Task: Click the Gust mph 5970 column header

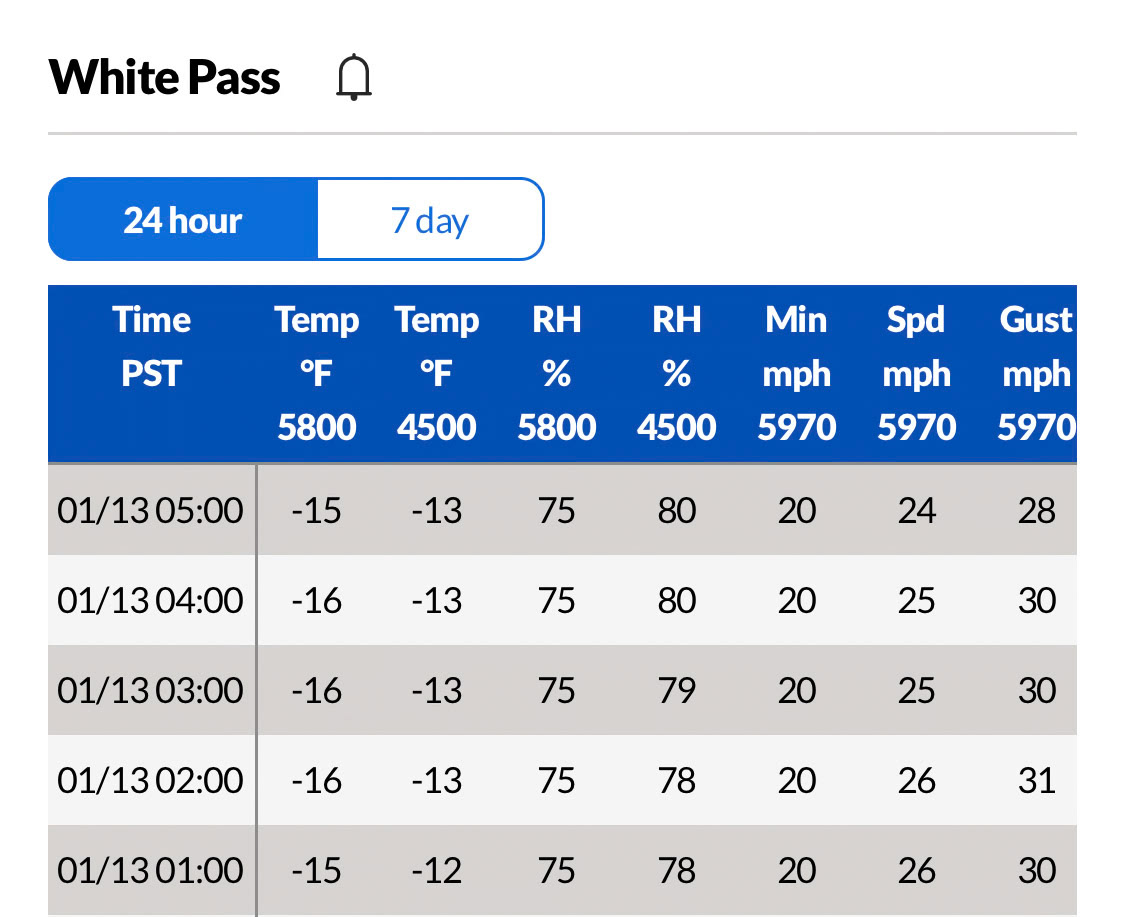Action: tap(1037, 373)
